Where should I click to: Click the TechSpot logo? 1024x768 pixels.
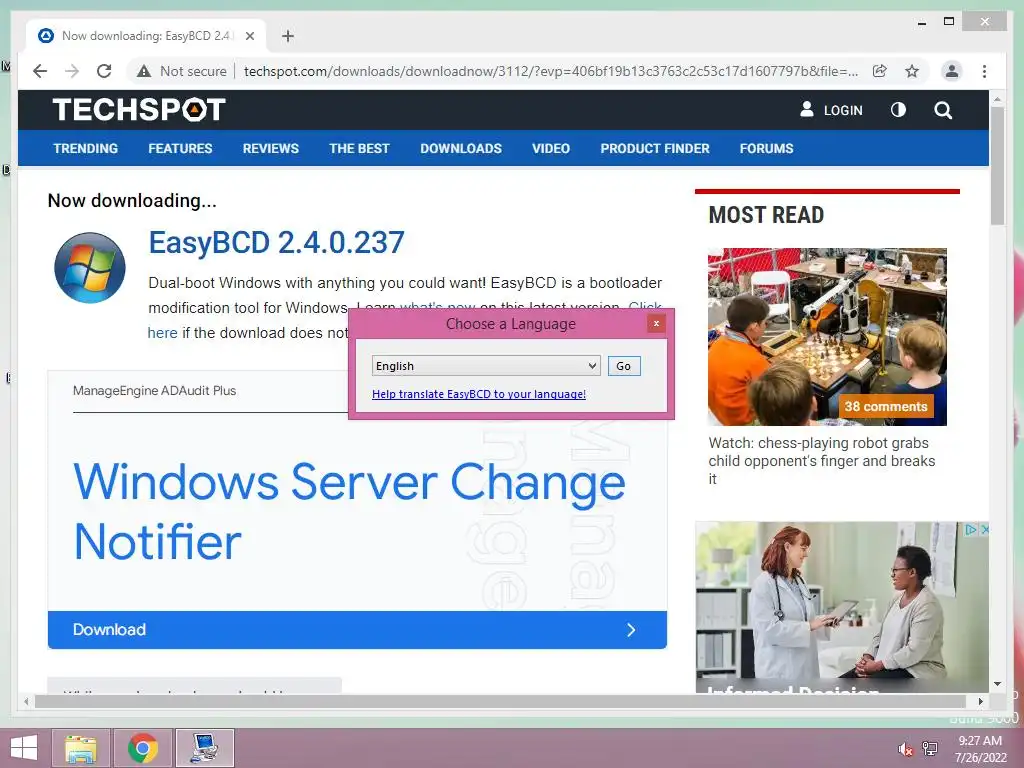[x=139, y=110]
